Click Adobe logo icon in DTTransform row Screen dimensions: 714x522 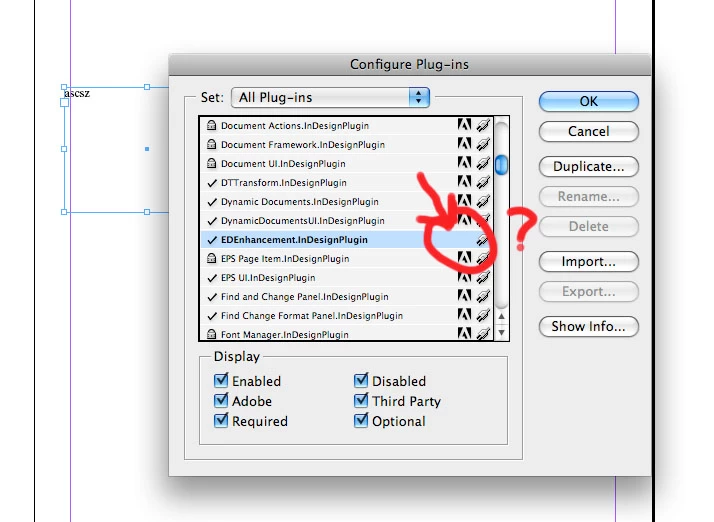[x=464, y=182]
